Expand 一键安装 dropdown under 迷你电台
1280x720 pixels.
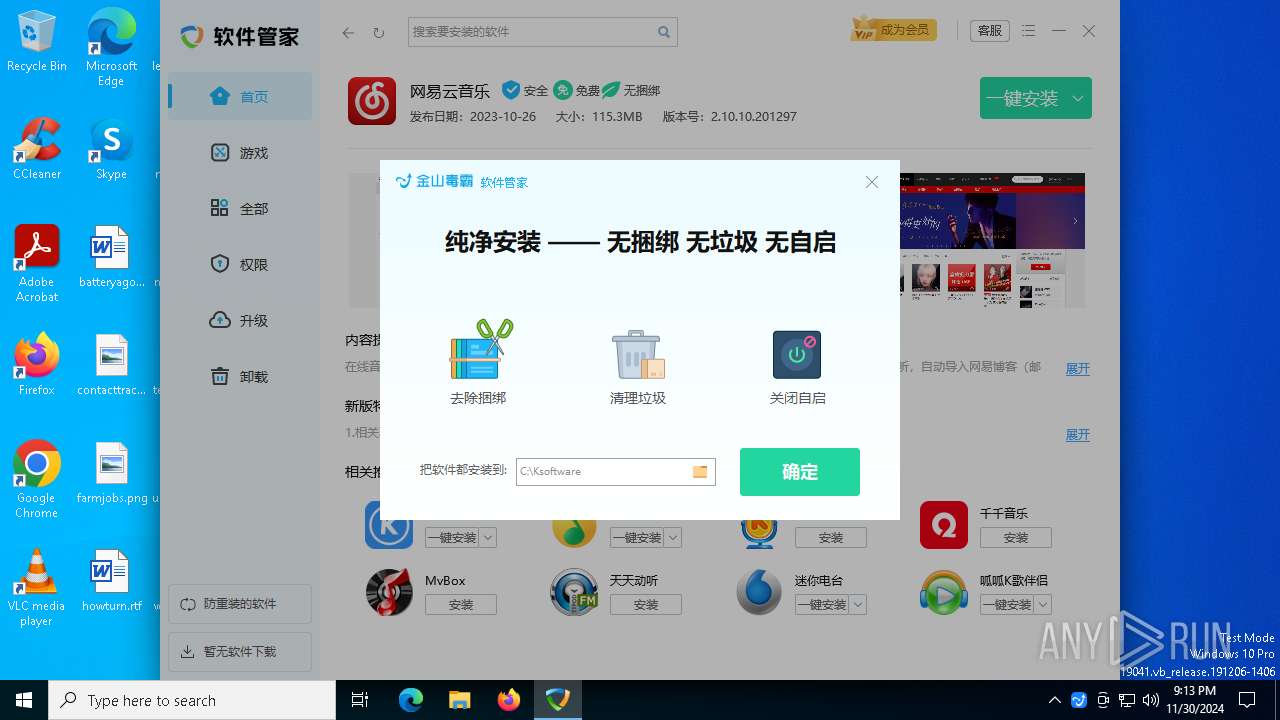(x=858, y=605)
